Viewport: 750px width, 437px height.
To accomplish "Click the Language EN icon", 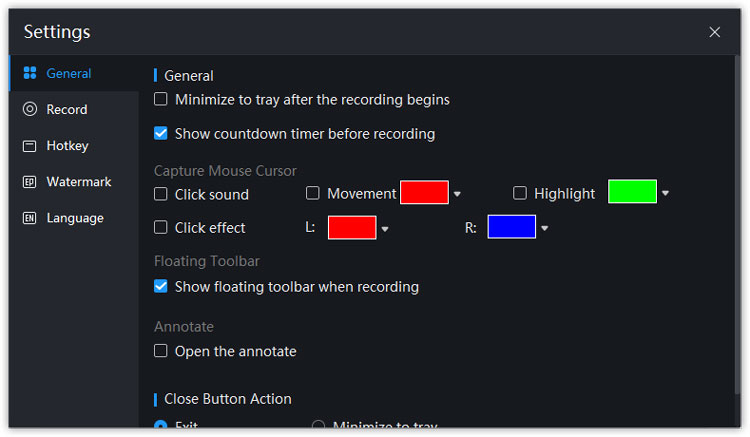I will click(x=30, y=218).
